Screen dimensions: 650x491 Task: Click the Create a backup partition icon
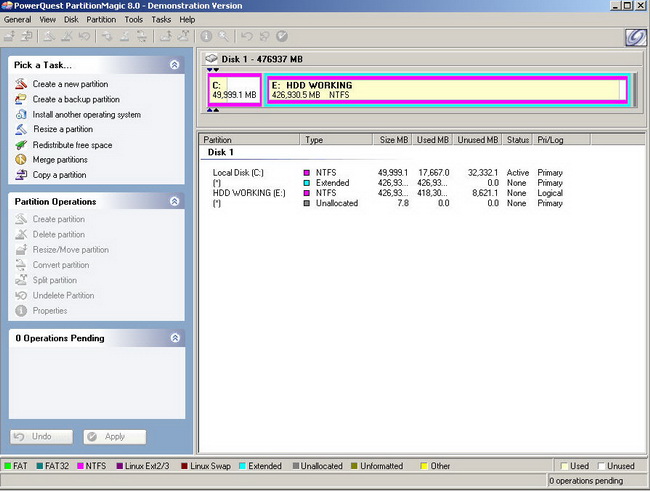tap(21, 99)
